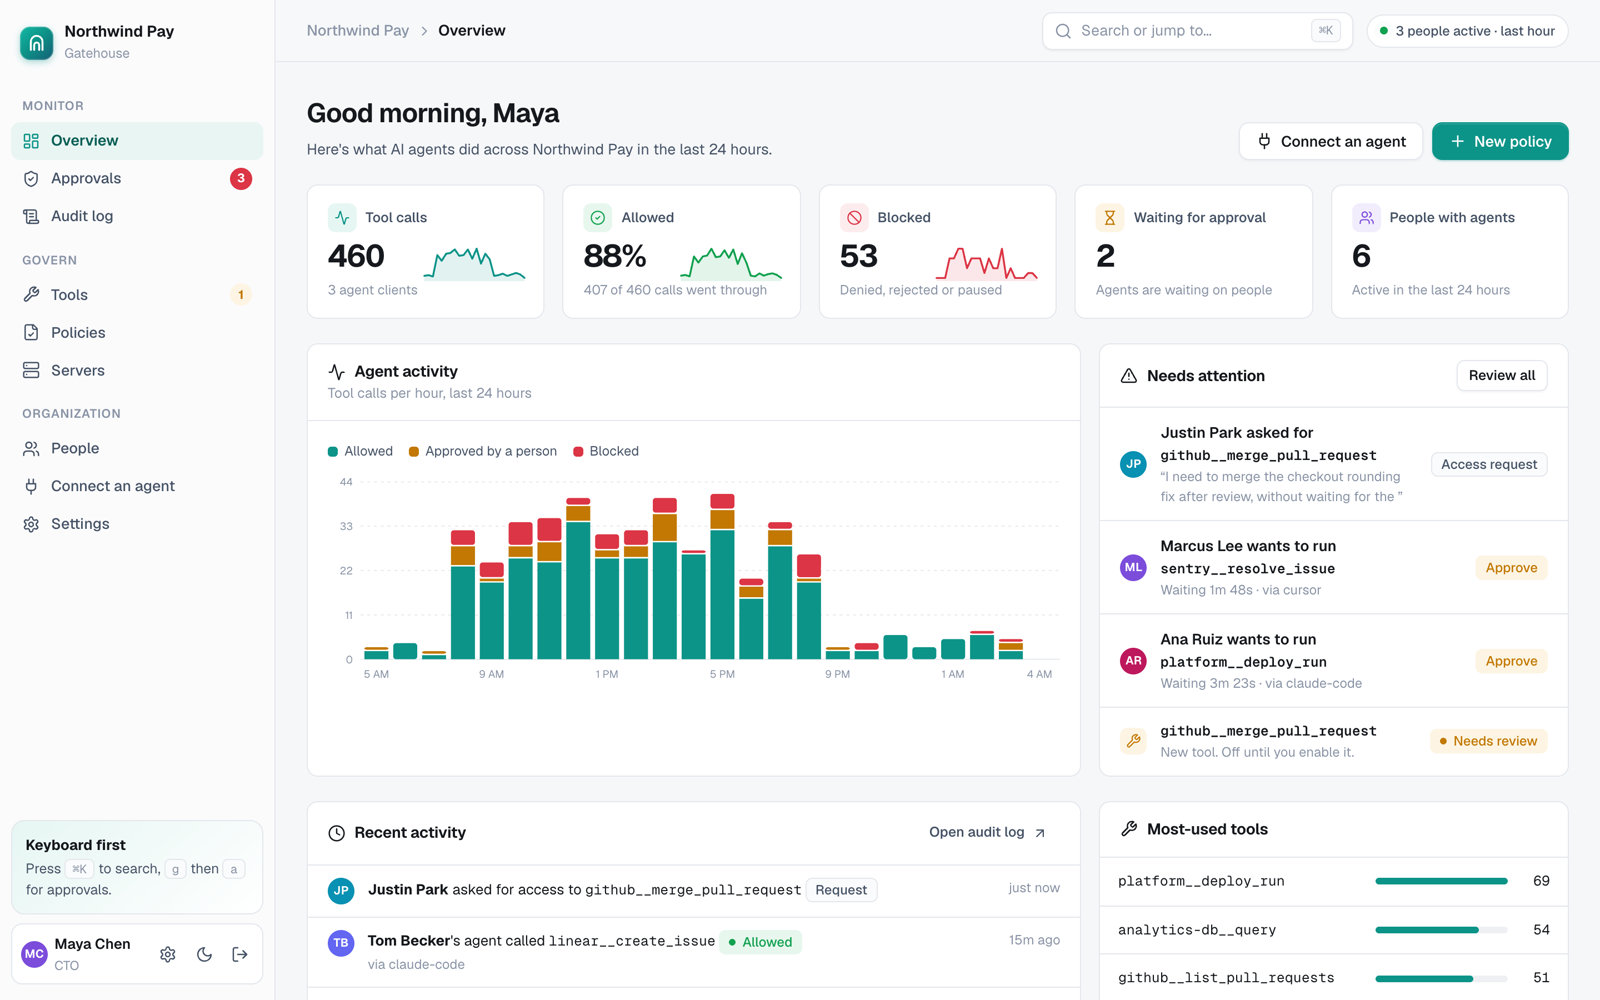Image resolution: width=1600 pixels, height=1000 pixels.
Task: Click the hourglass icon on Waiting for approval
Action: (x=1110, y=217)
